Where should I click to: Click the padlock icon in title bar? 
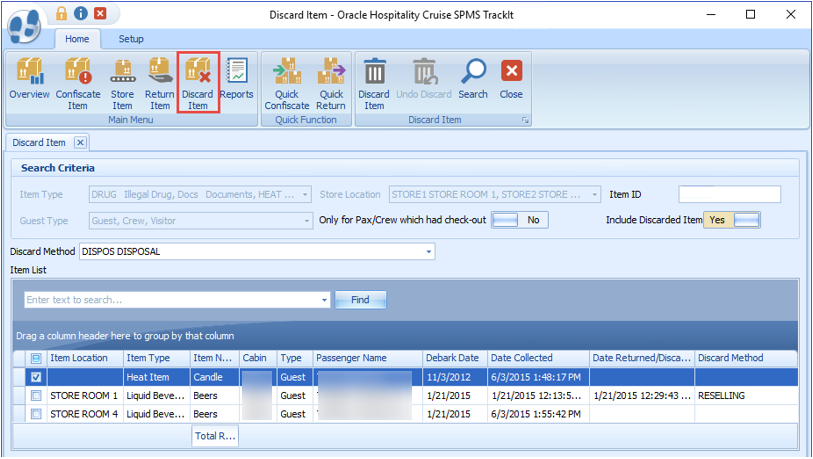pos(61,13)
